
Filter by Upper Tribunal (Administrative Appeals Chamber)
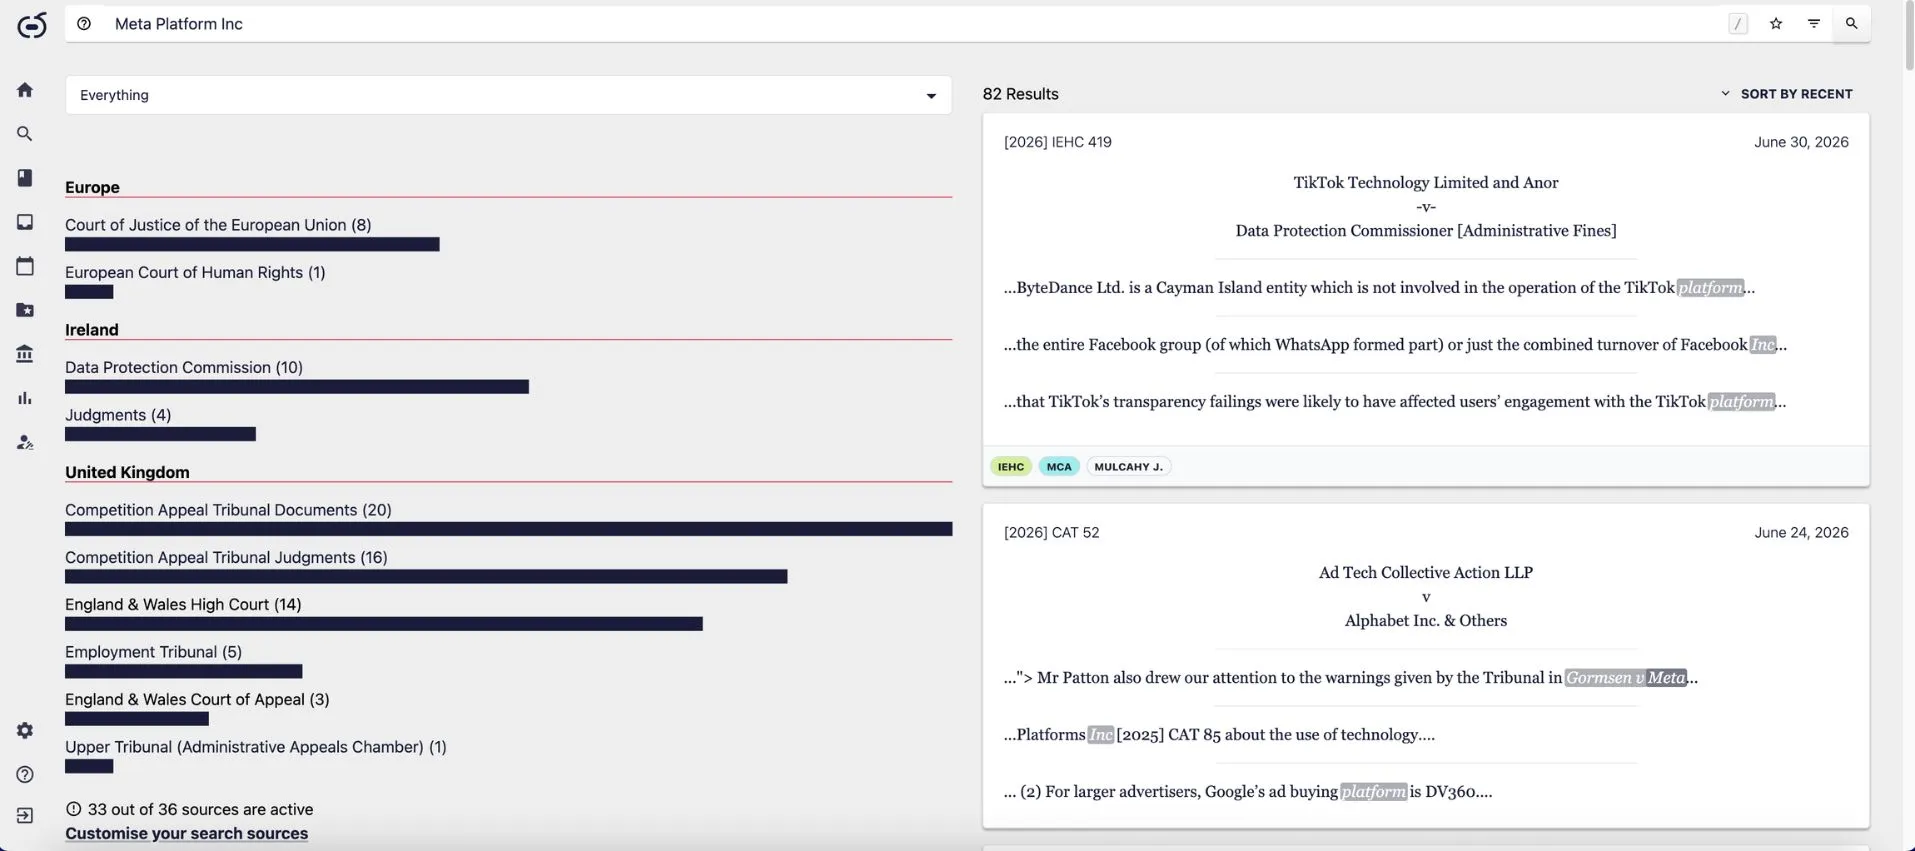[x=256, y=747]
